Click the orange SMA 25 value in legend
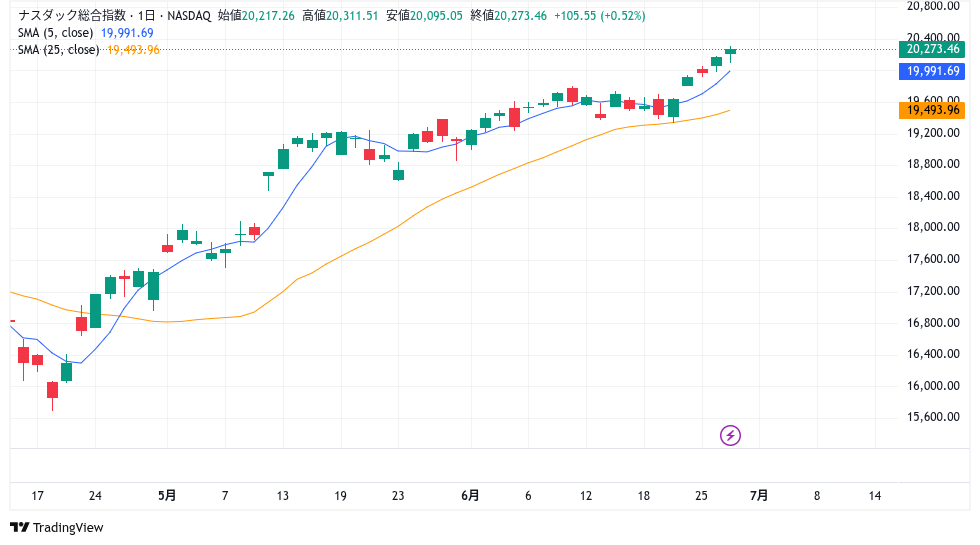 pos(133,49)
